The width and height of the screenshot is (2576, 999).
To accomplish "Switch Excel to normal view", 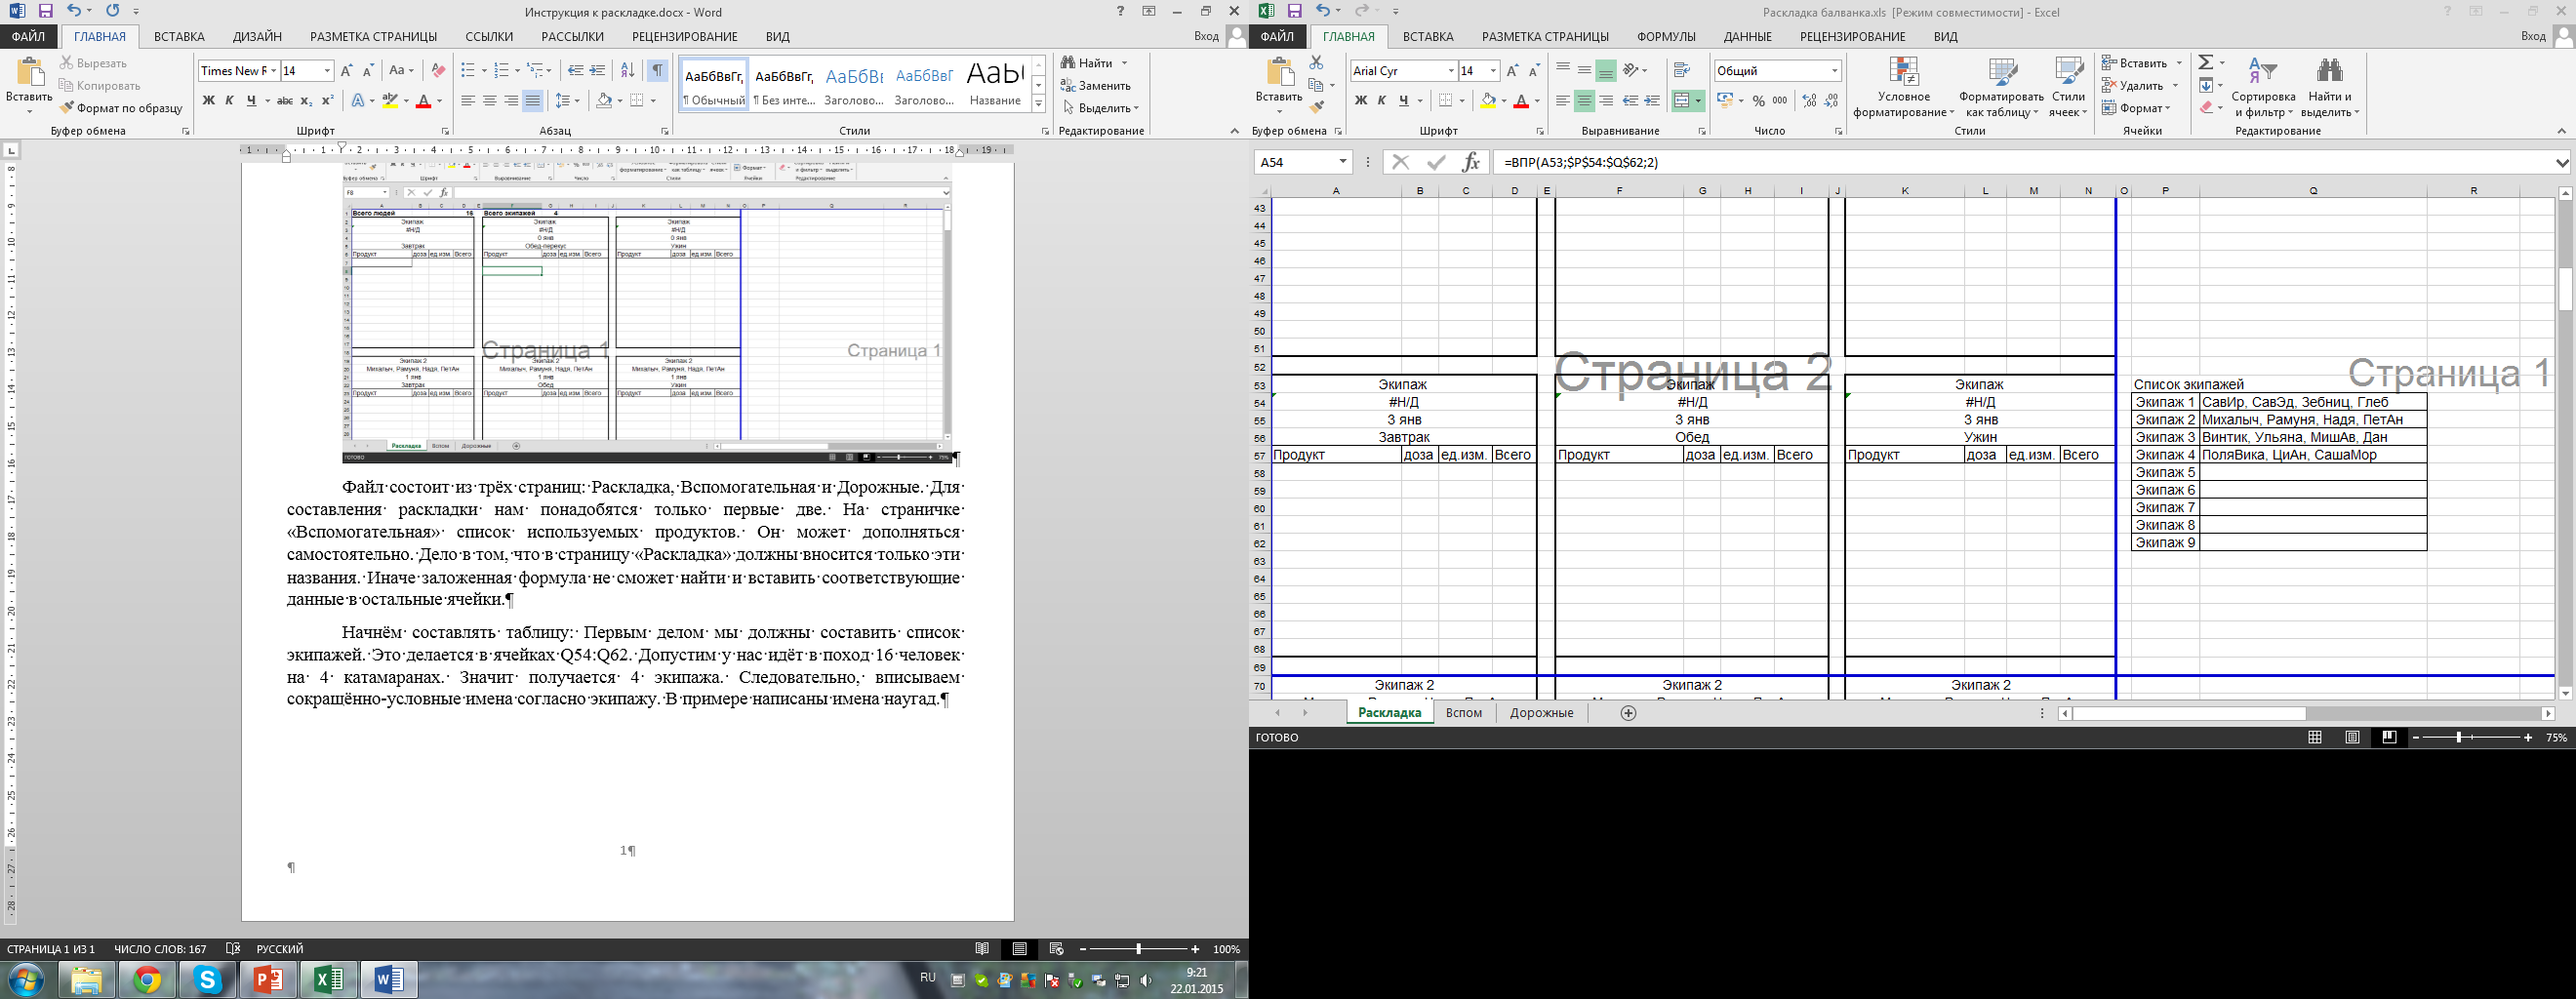I will coord(2315,737).
